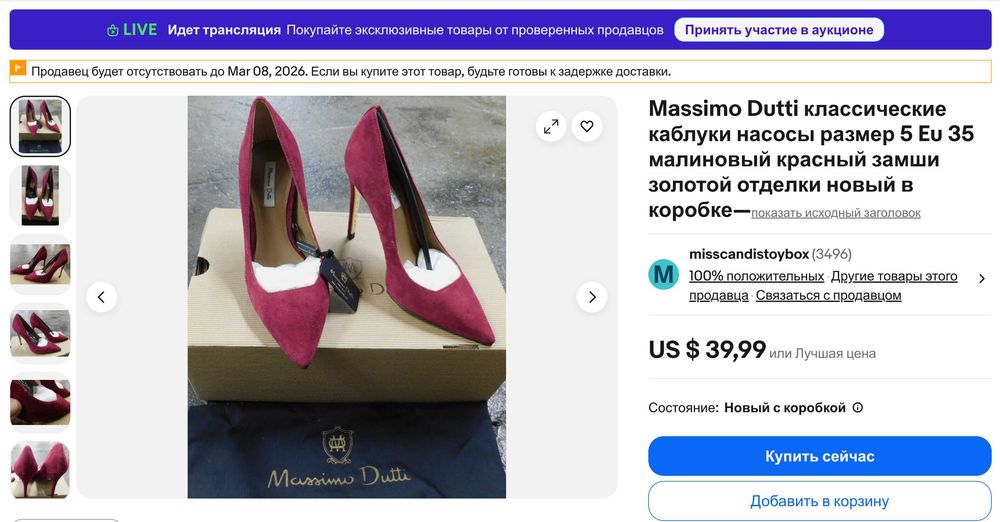The image size is (1000, 522).
Task: Click the LIVE broadcast icon
Action: click(x=113, y=30)
